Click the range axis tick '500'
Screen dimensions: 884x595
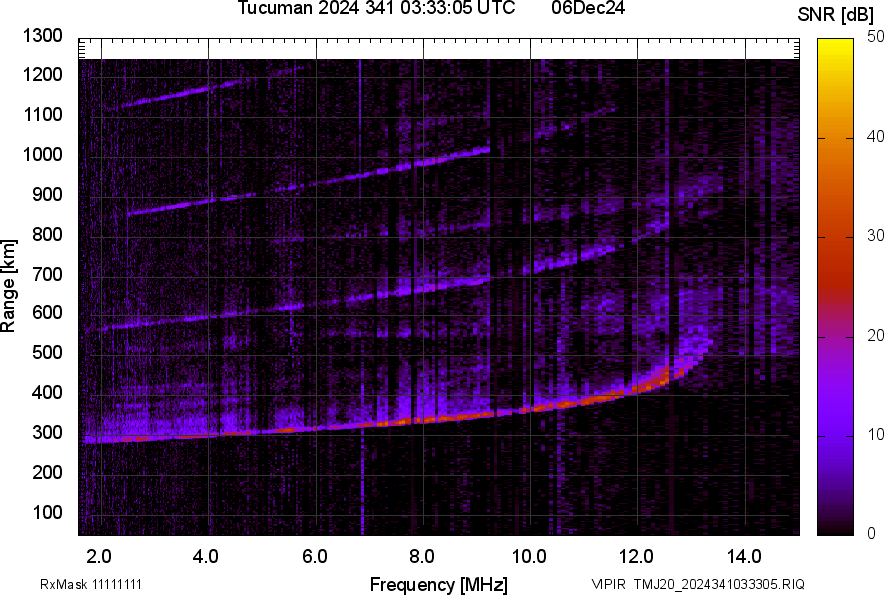point(47,352)
